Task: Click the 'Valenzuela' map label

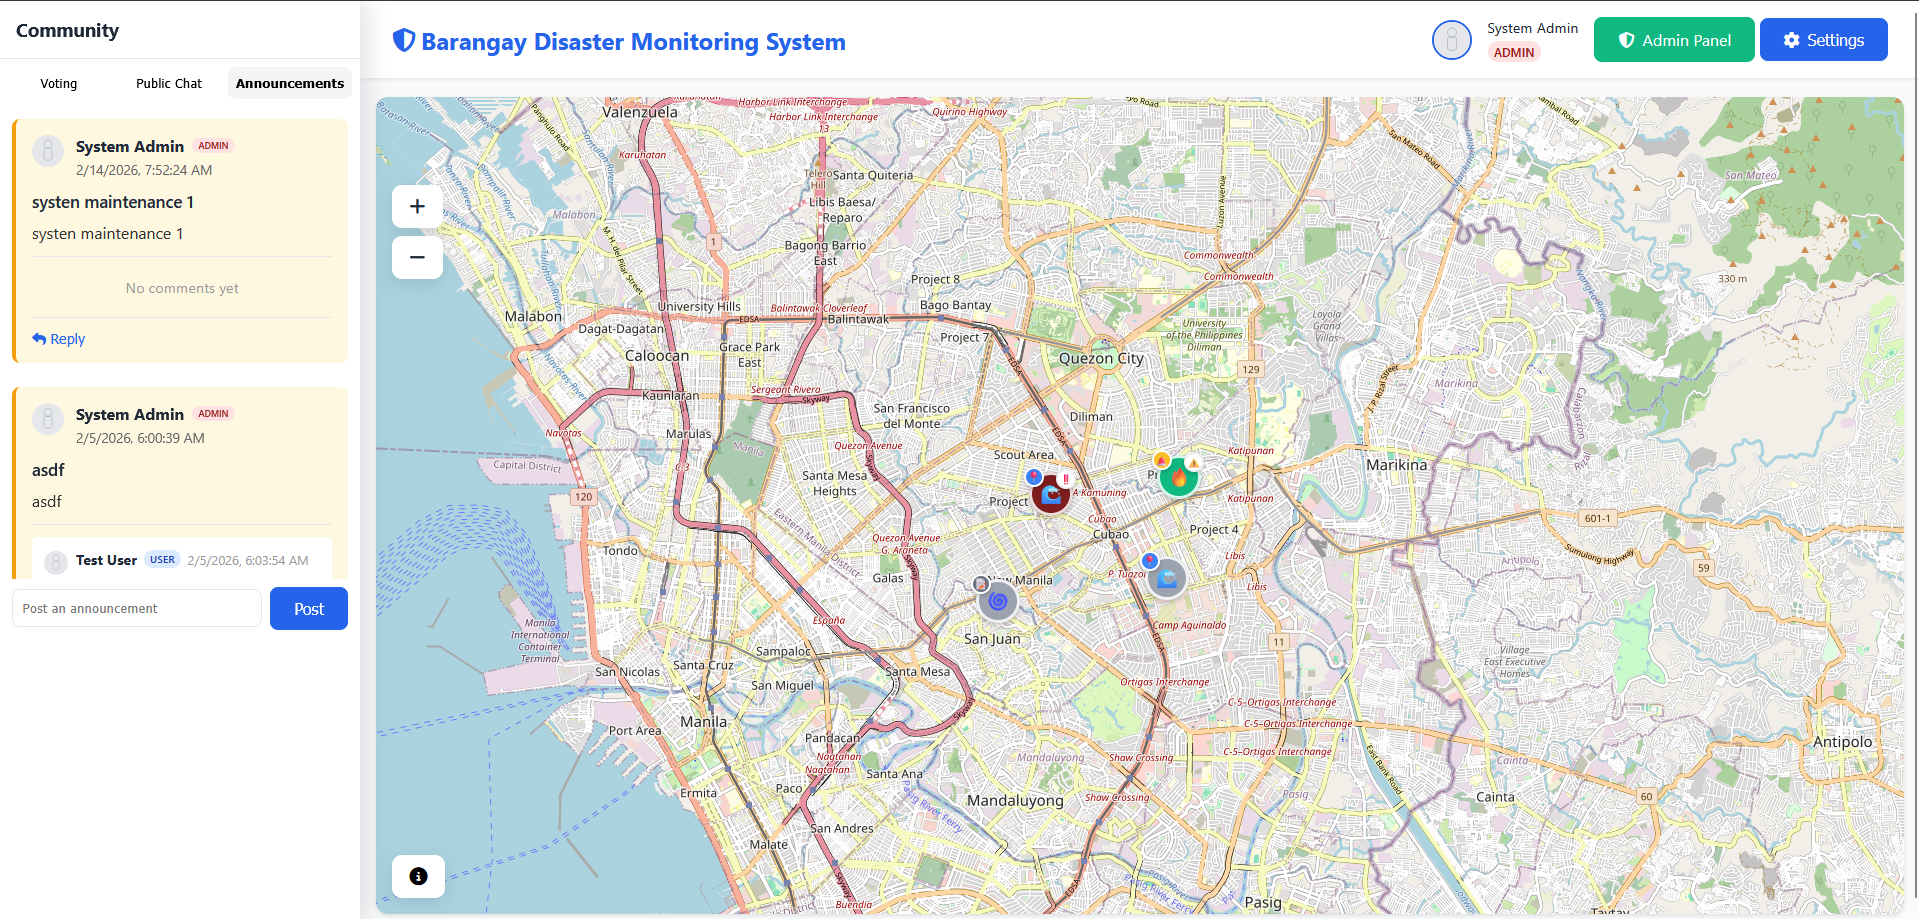Action: [640, 112]
